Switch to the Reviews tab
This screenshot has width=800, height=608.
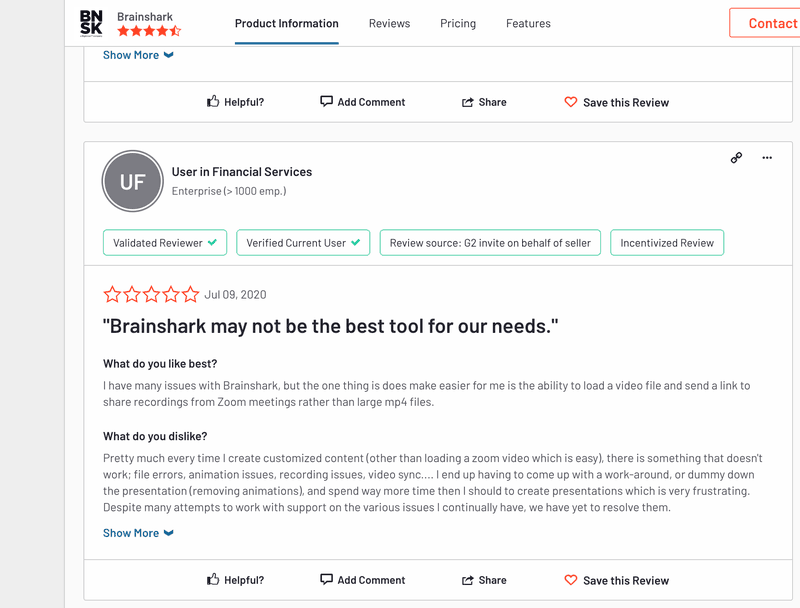pyautogui.click(x=389, y=23)
